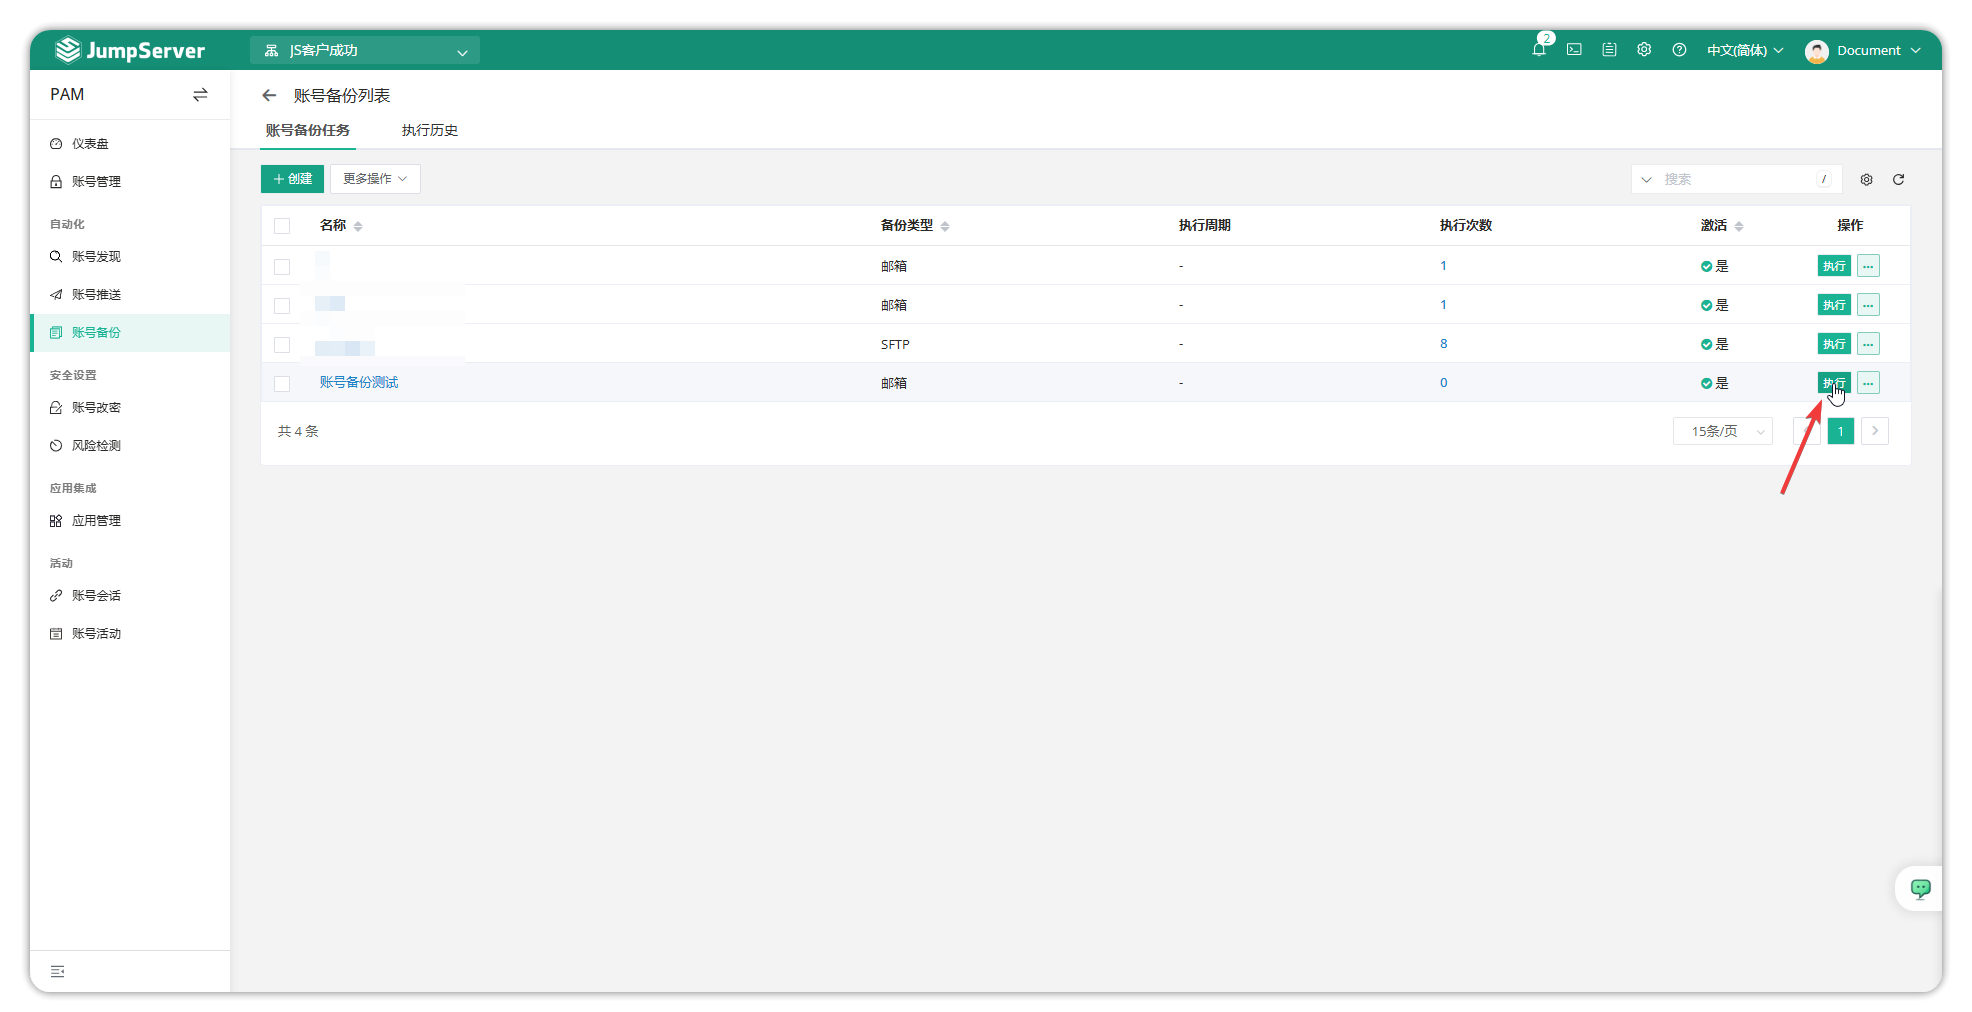Refresh the backup task table
The image size is (1972, 1012).
pyautogui.click(x=1898, y=180)
